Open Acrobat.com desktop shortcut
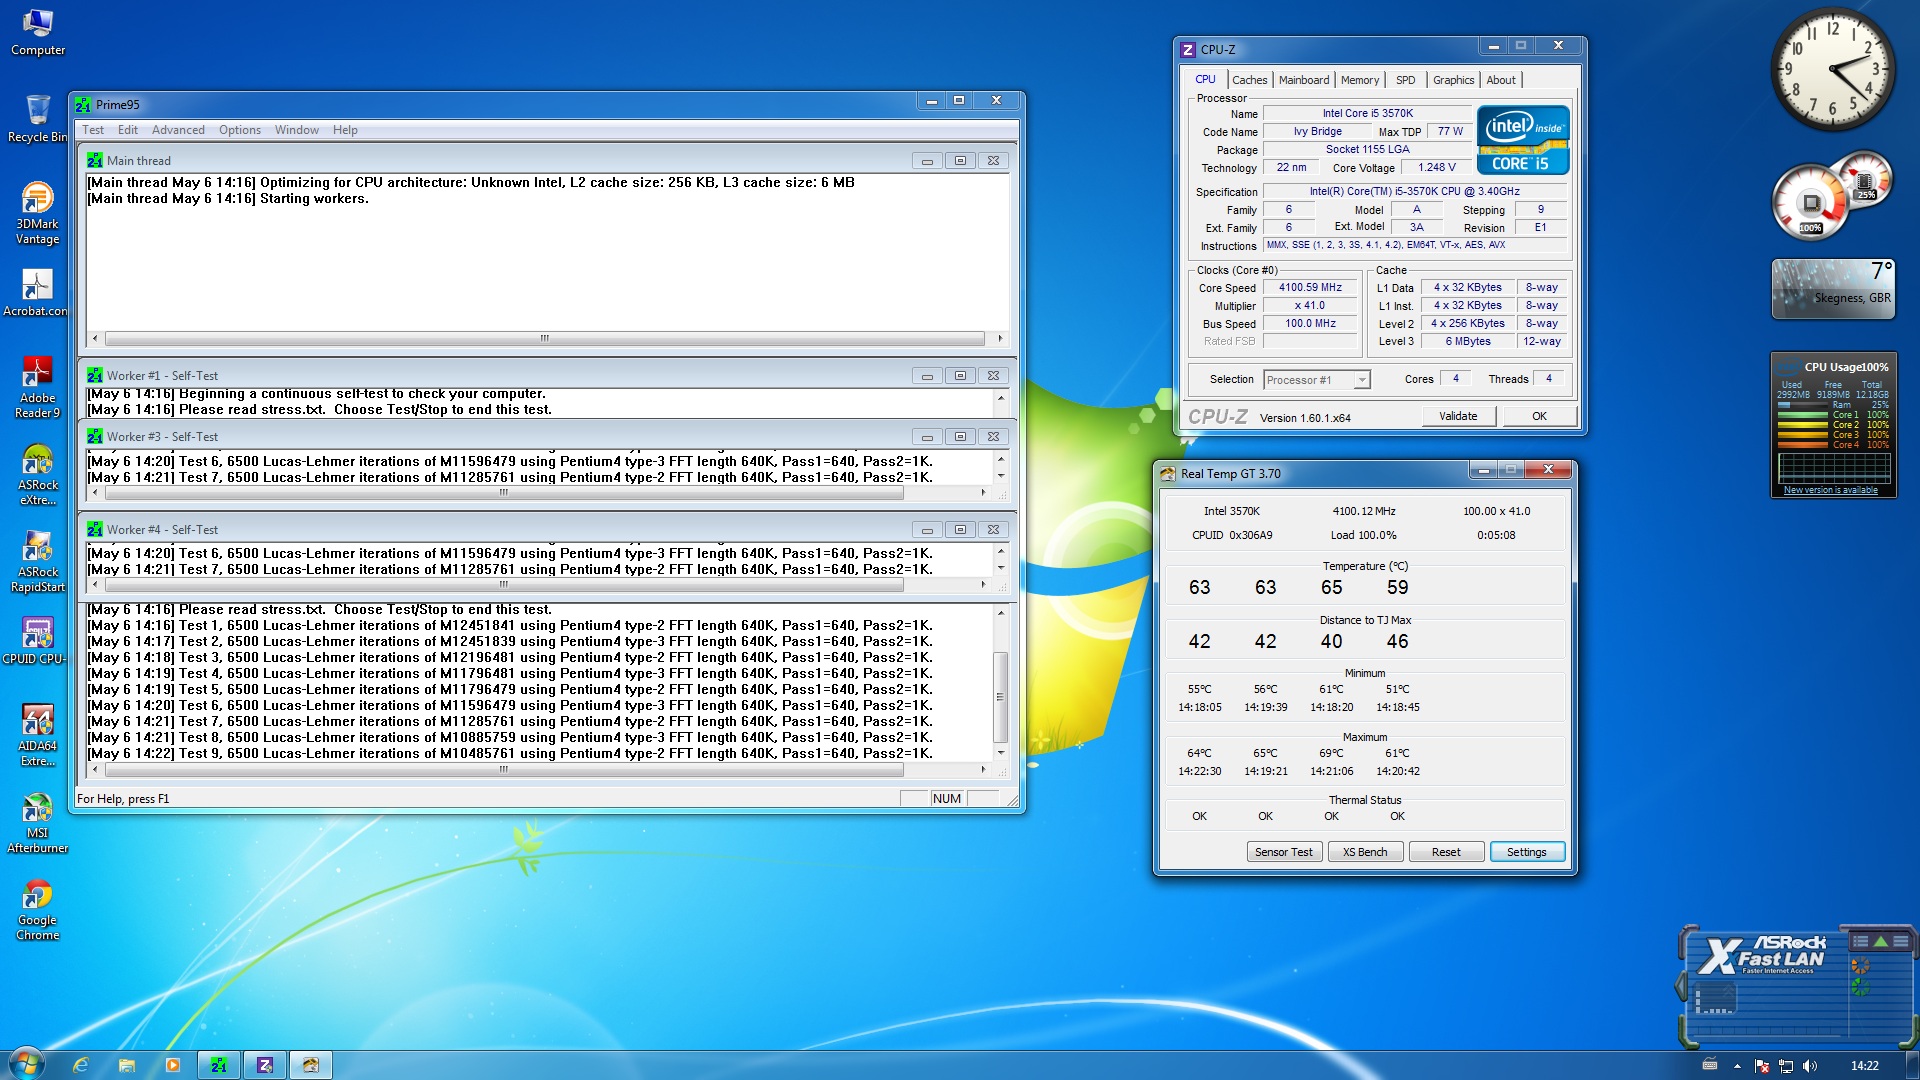 pyautogui.click(x=37, y=292)
